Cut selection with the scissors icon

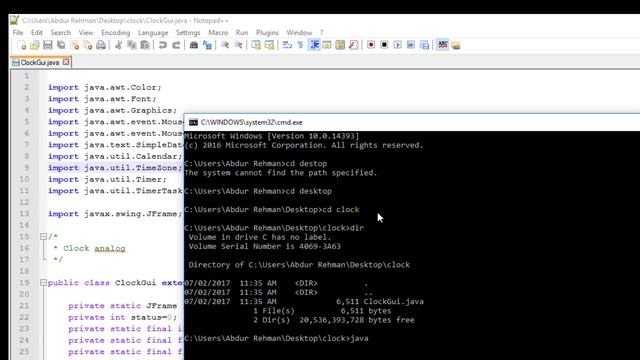(118, 45)
